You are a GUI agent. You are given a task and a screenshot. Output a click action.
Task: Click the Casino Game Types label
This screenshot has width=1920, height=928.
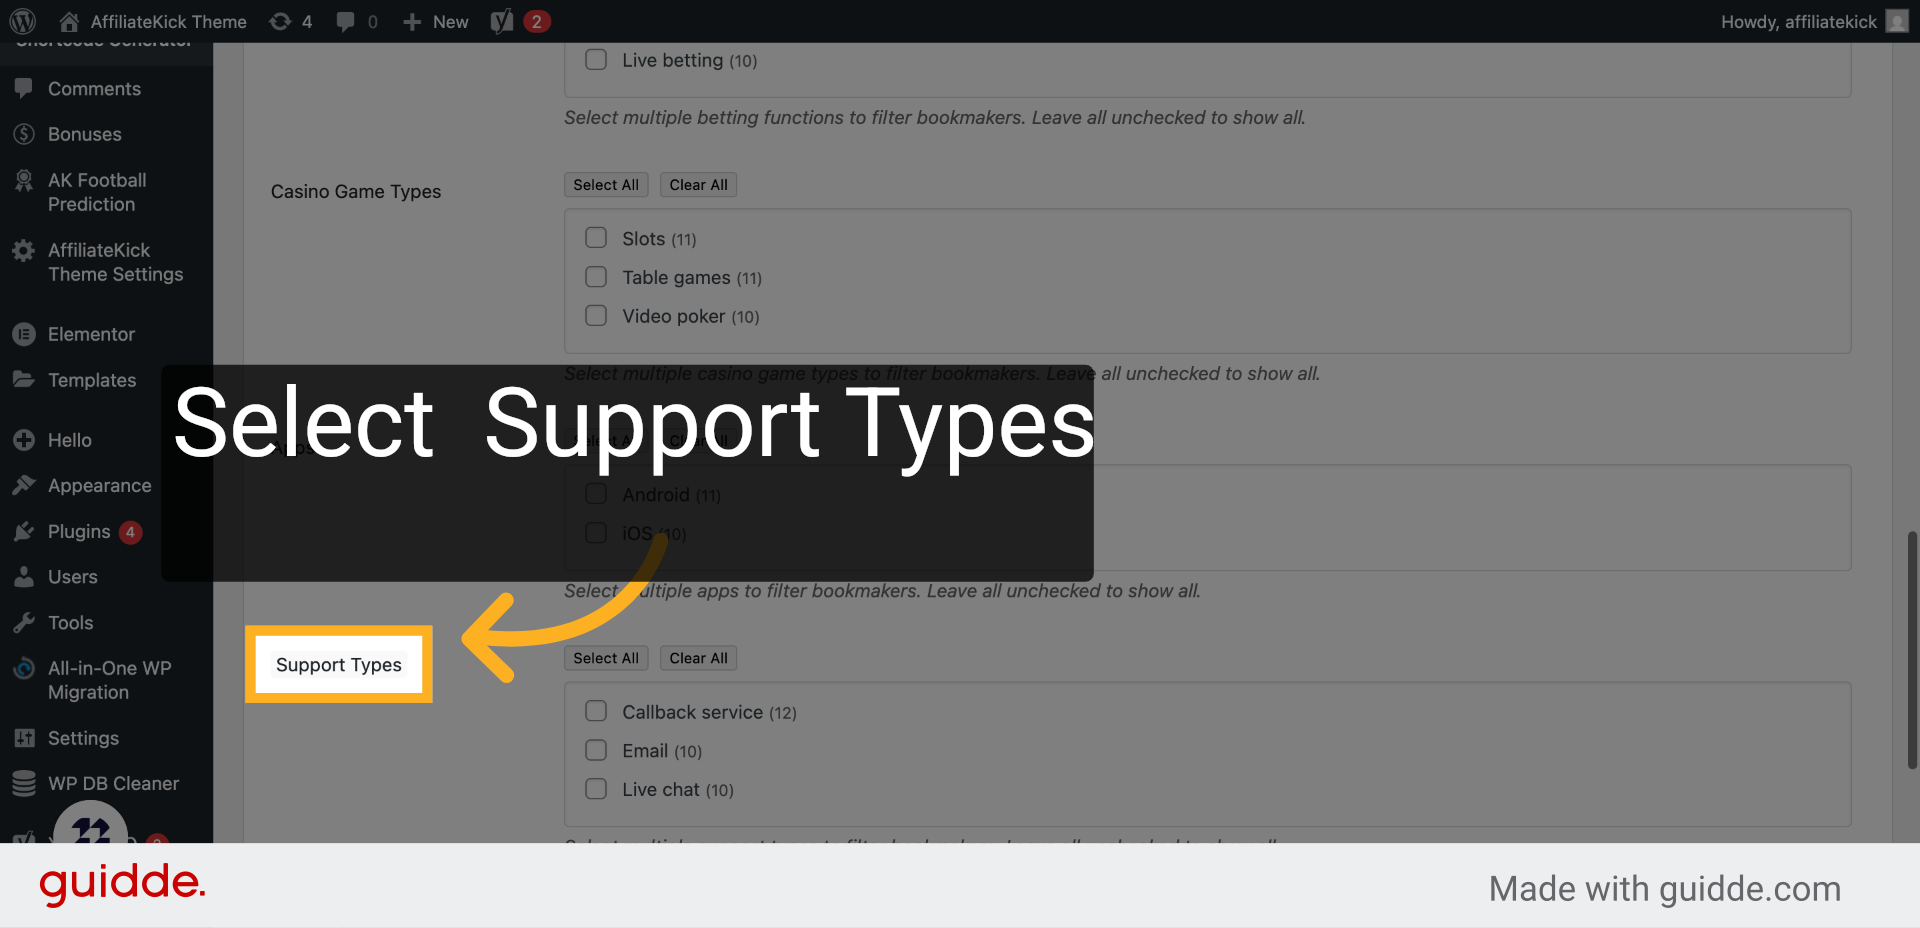(x=356, y=191)
